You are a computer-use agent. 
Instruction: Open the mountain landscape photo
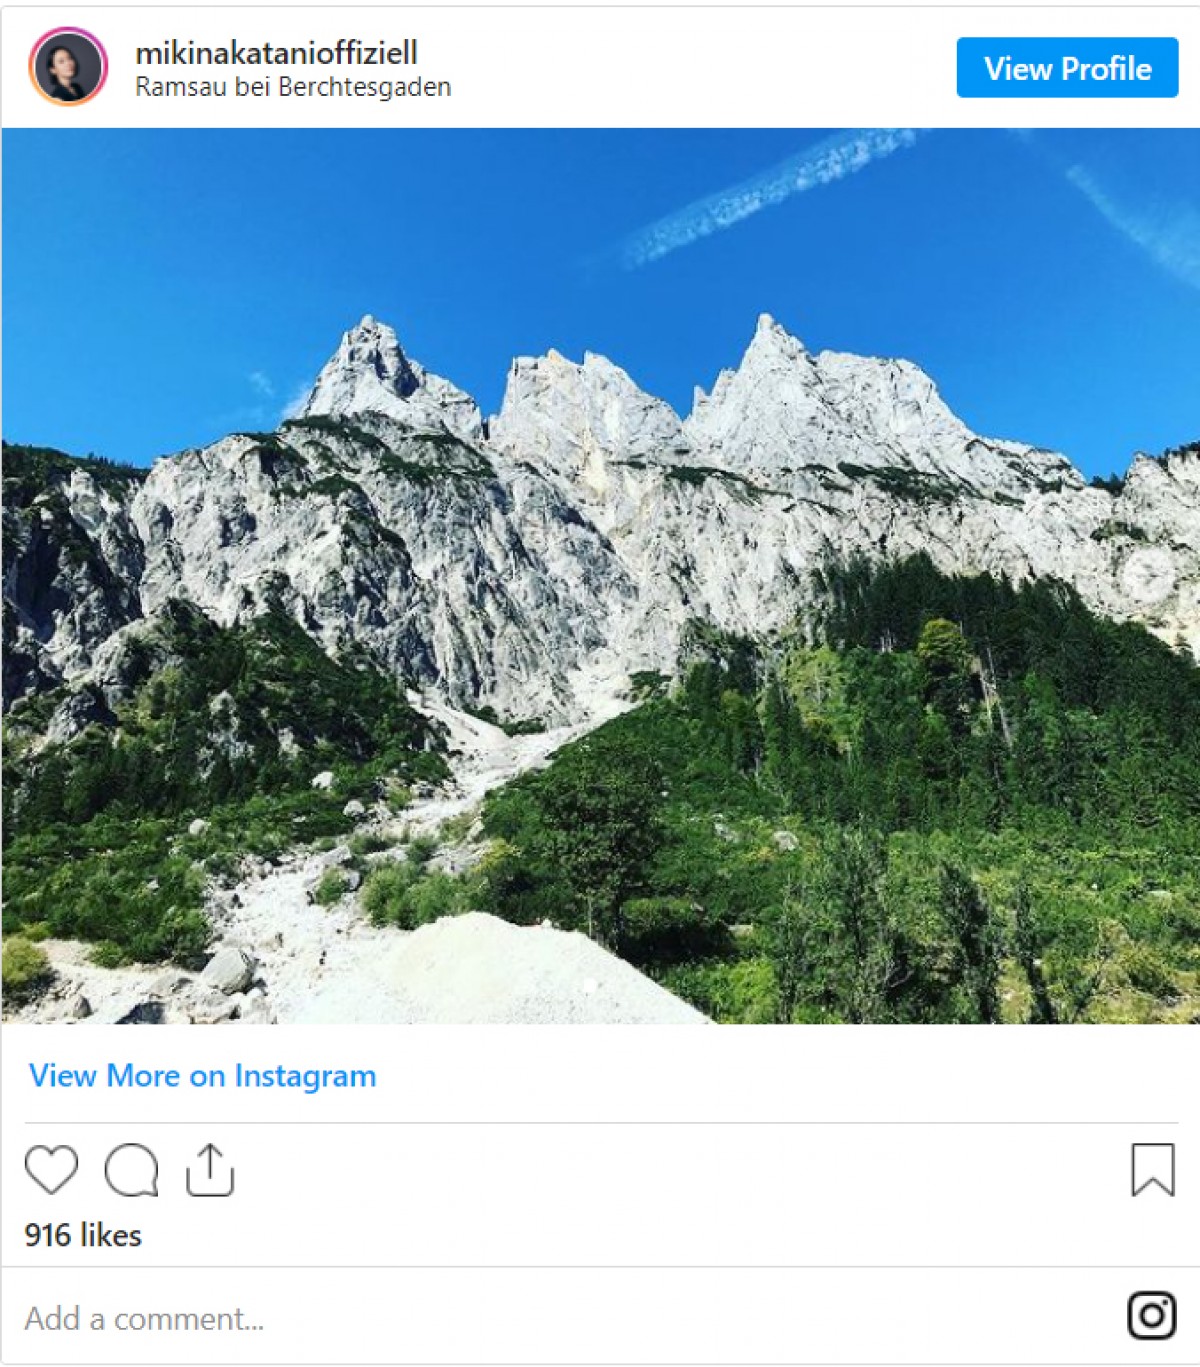coord(600,576)
